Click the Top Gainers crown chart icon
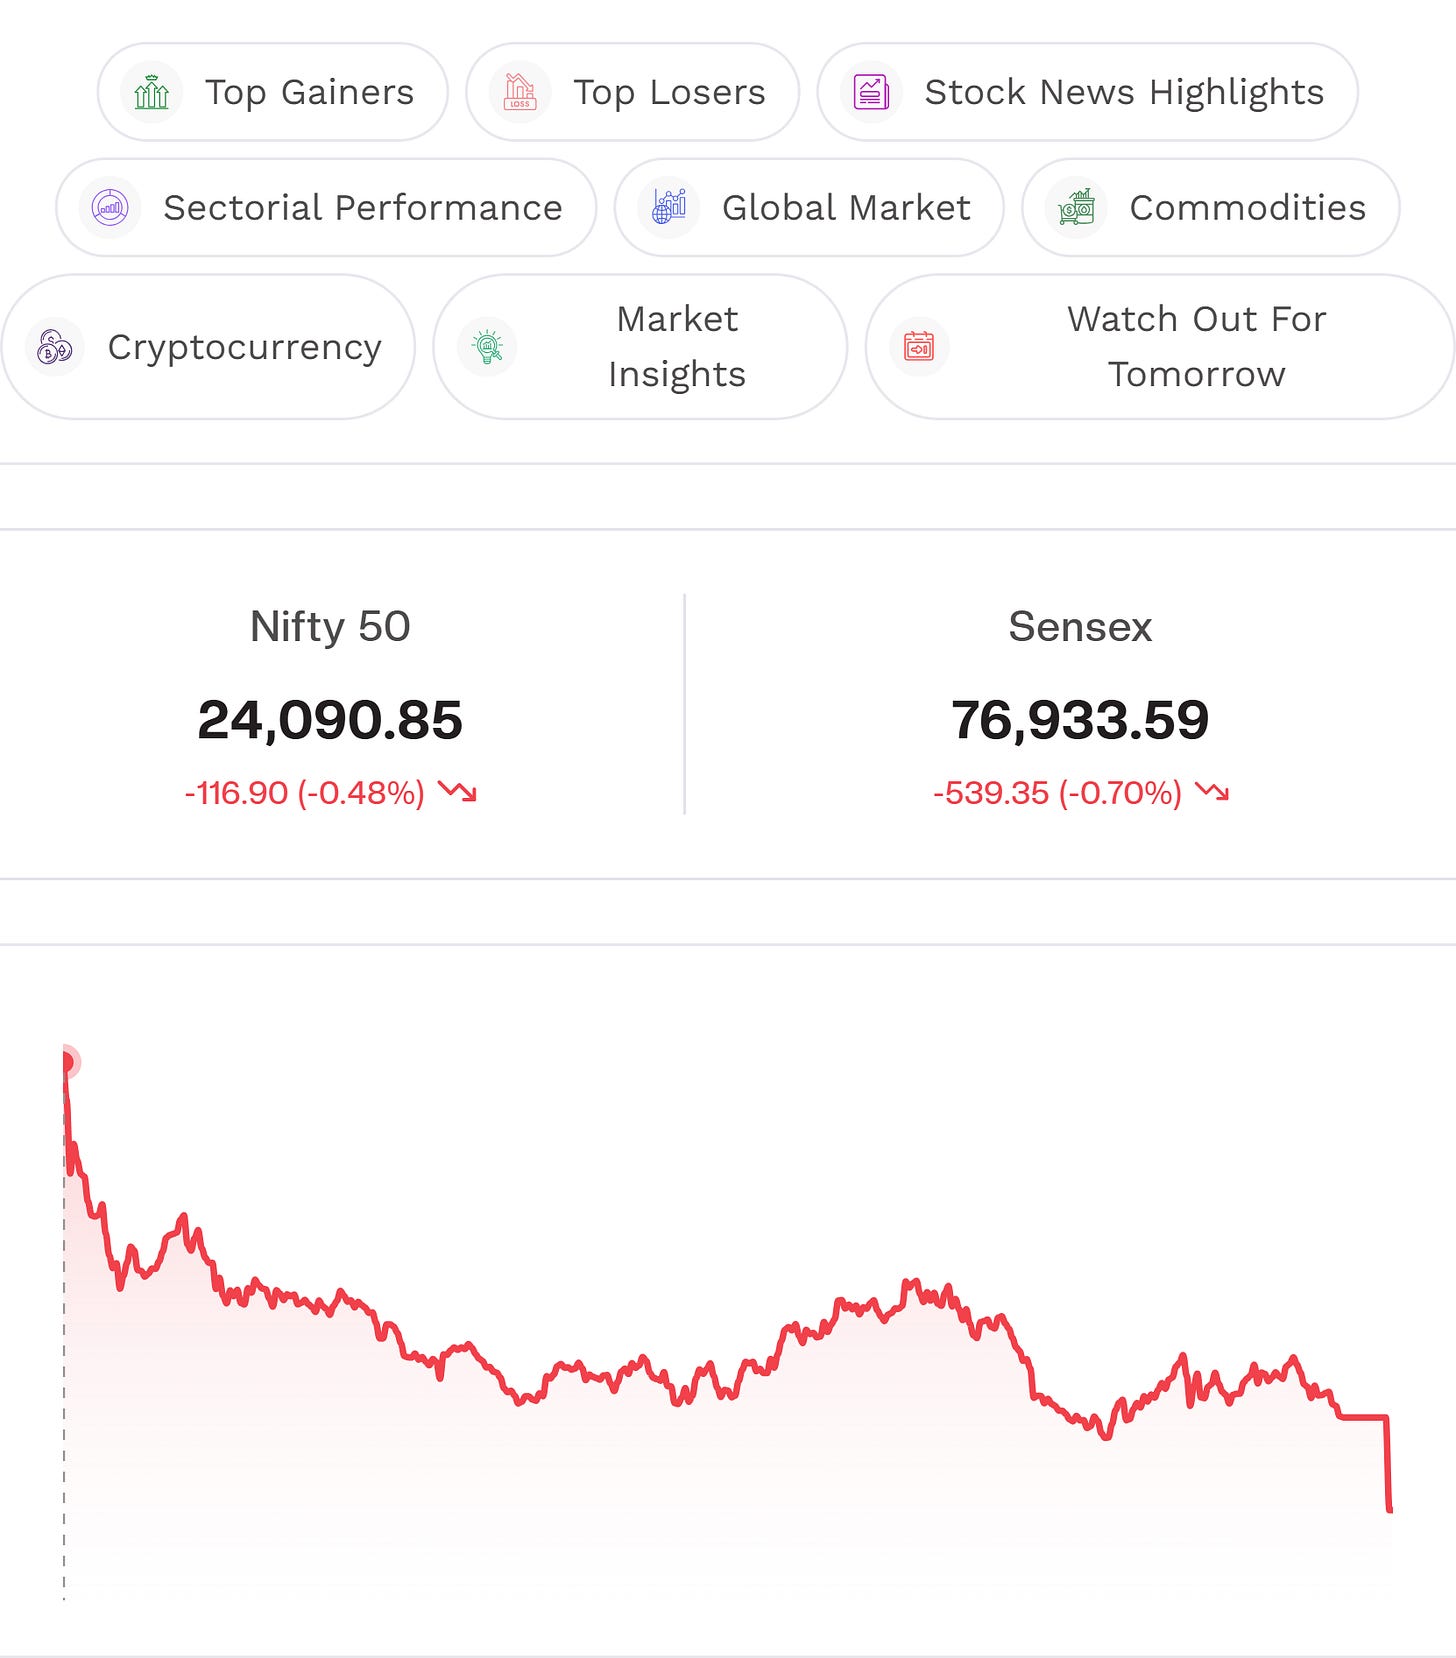Image resolution: width=1456 pixels, height=1658 pixels. point(152,92)
